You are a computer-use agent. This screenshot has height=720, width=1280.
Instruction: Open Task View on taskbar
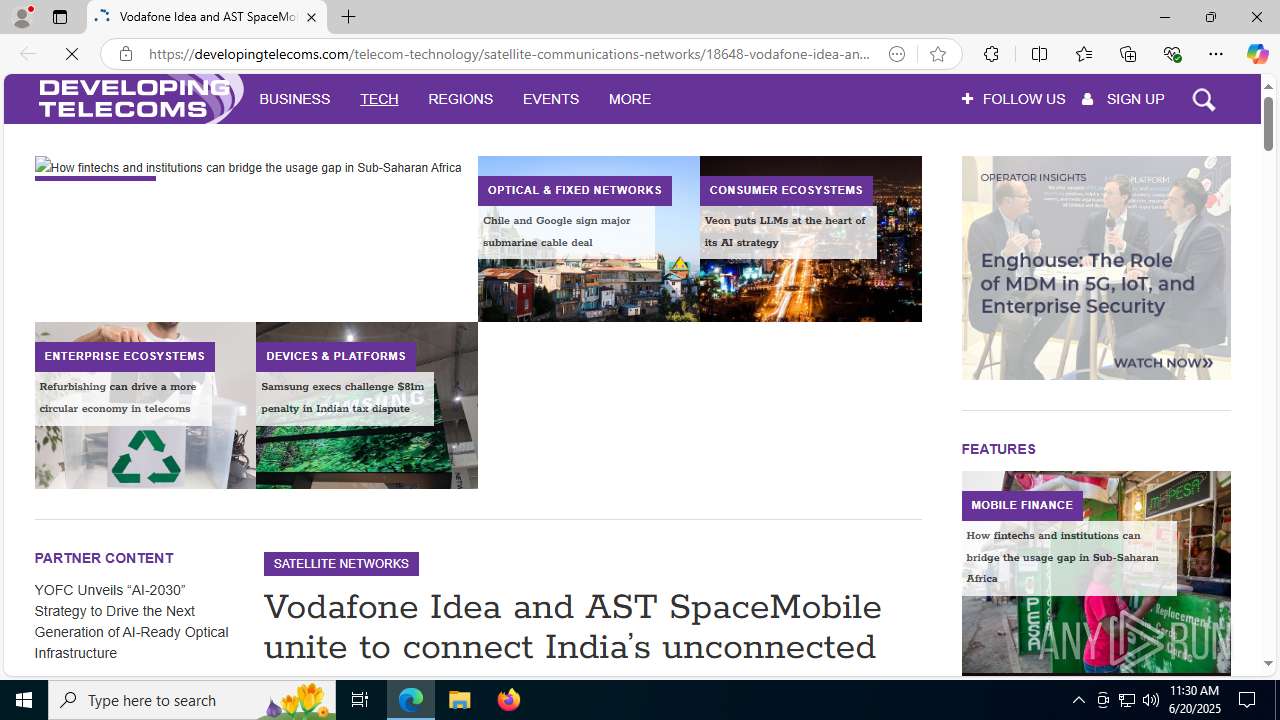pyautogui.click(x=360, y=700)
